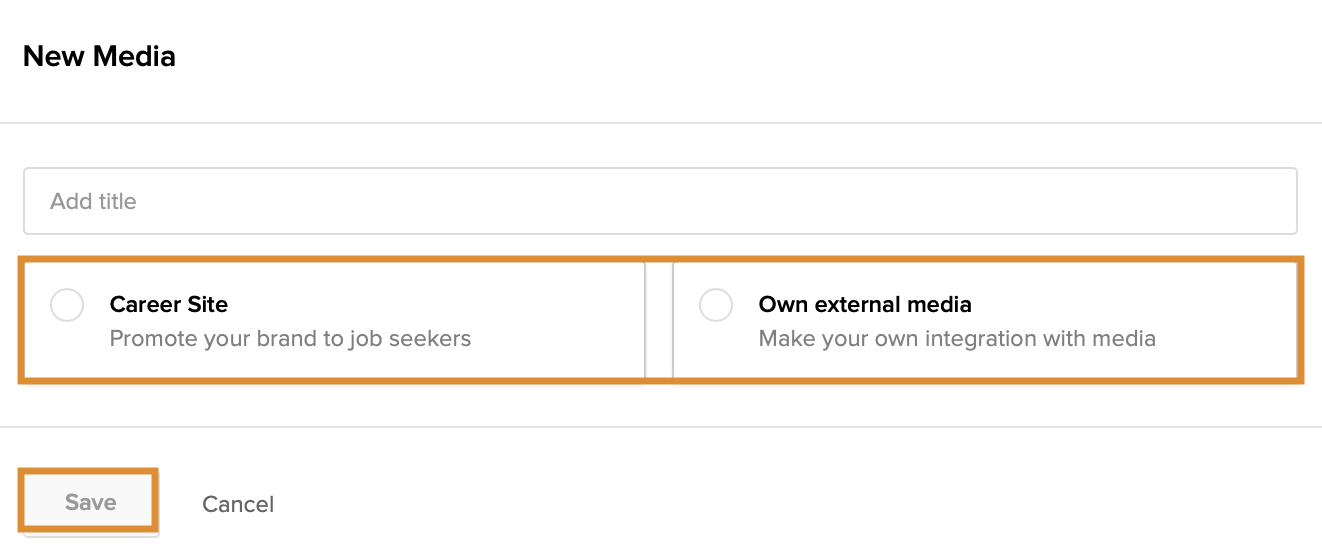Choose the Career Site media type card
The image size is (1322, 556).
coord(334,321)
